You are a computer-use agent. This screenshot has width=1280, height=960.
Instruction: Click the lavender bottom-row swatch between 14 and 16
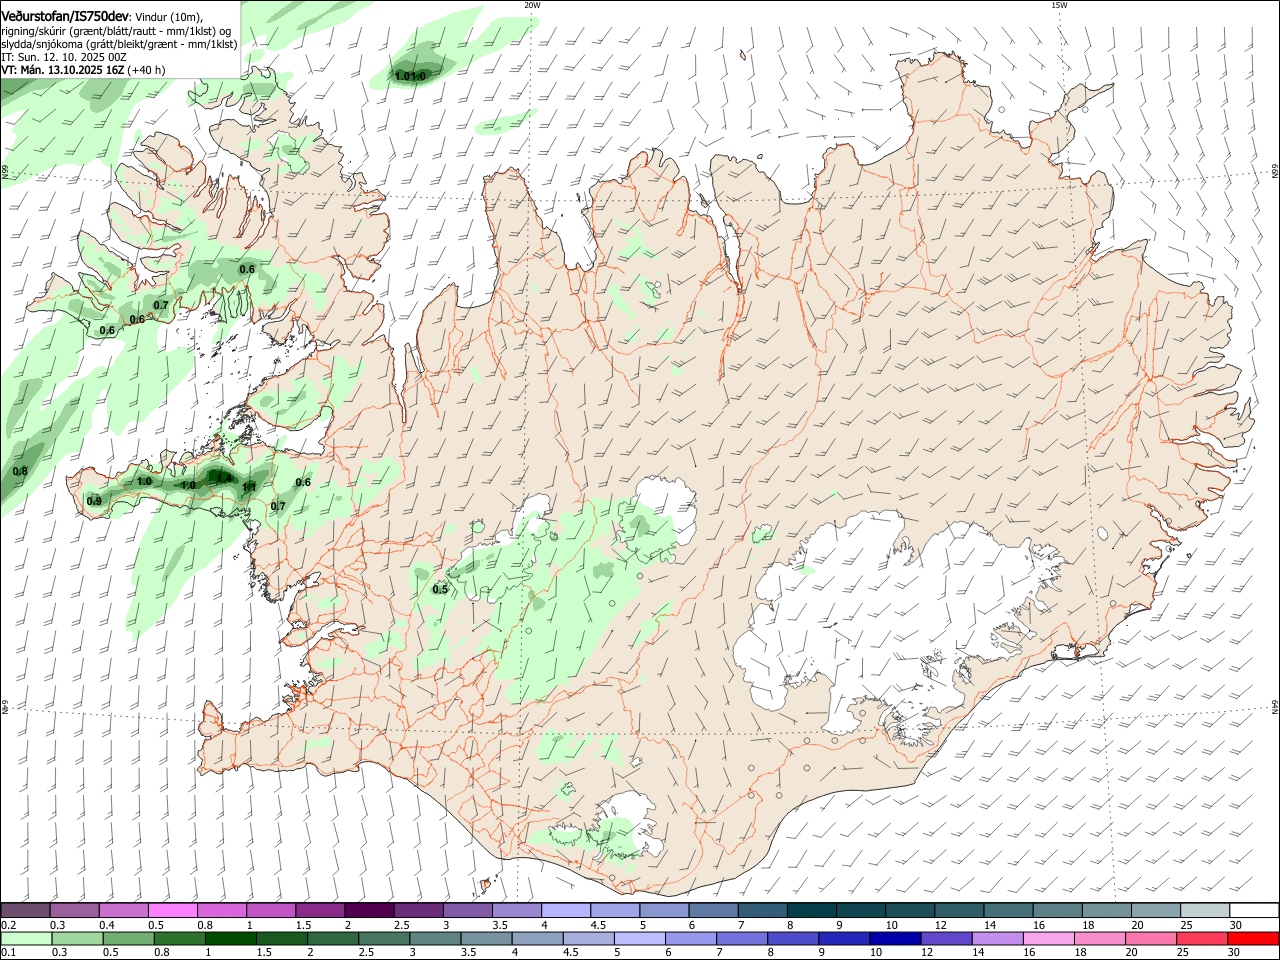pos(1000,938)
